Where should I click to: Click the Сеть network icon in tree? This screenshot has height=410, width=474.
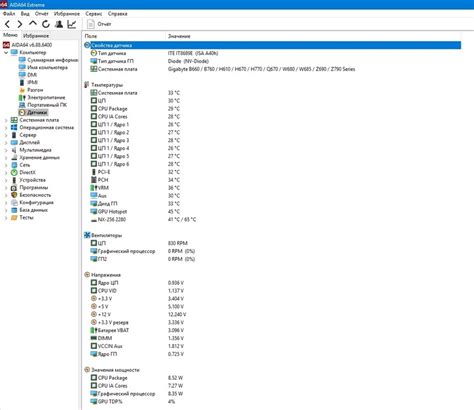coord(14,165)
